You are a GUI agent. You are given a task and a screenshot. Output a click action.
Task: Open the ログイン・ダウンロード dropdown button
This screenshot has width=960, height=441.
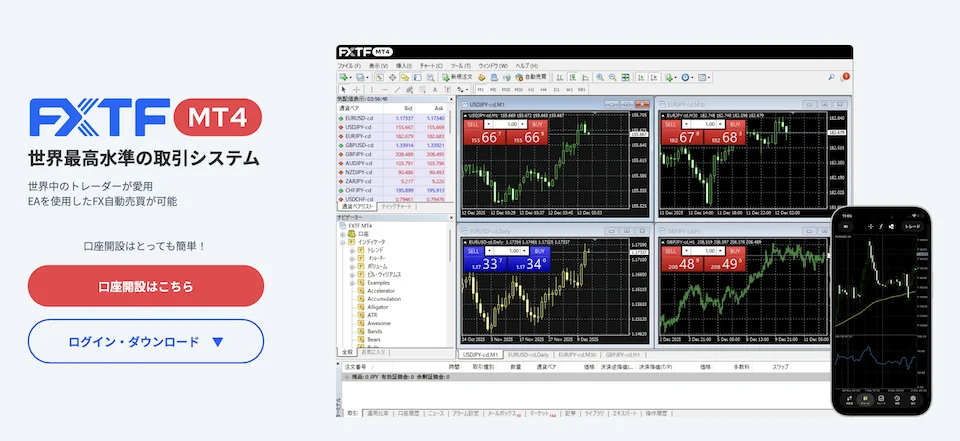point(146,341)
